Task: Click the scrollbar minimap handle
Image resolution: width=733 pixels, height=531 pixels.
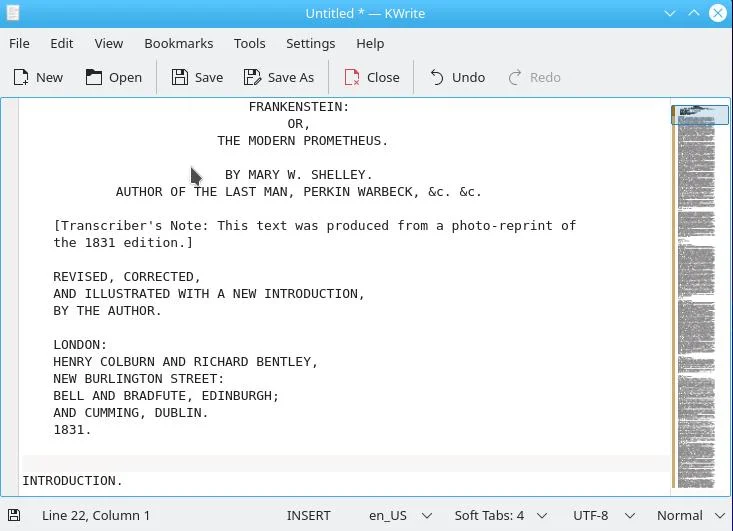Action: 699,115
